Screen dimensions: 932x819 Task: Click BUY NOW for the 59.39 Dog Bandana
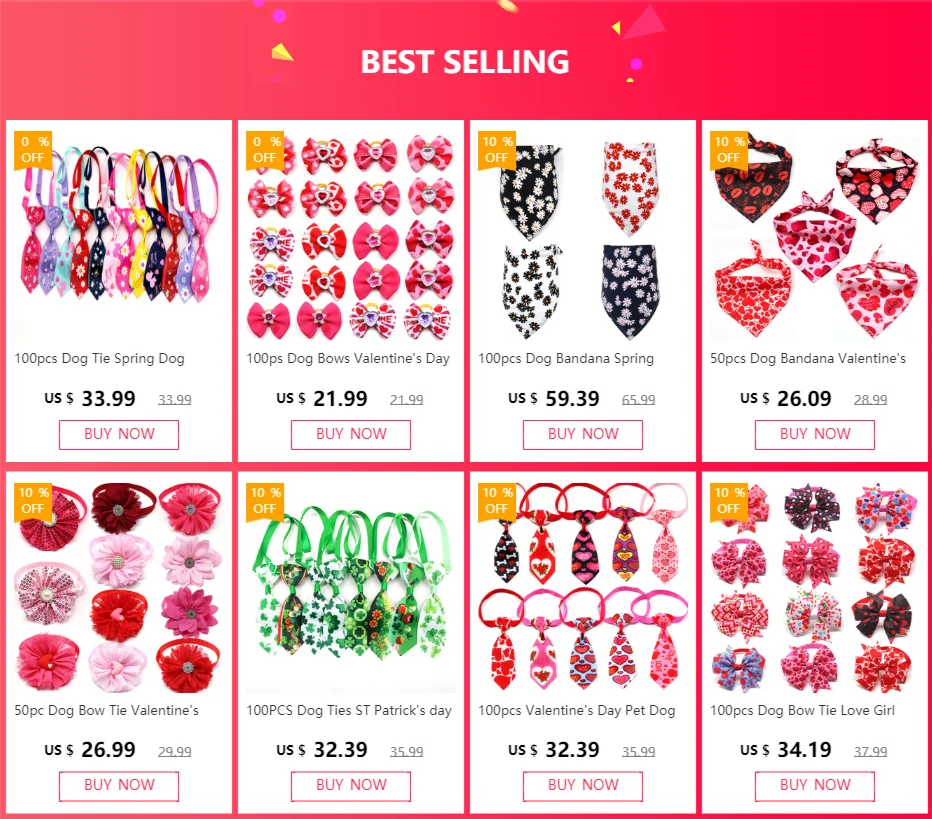tap(582, 434)
